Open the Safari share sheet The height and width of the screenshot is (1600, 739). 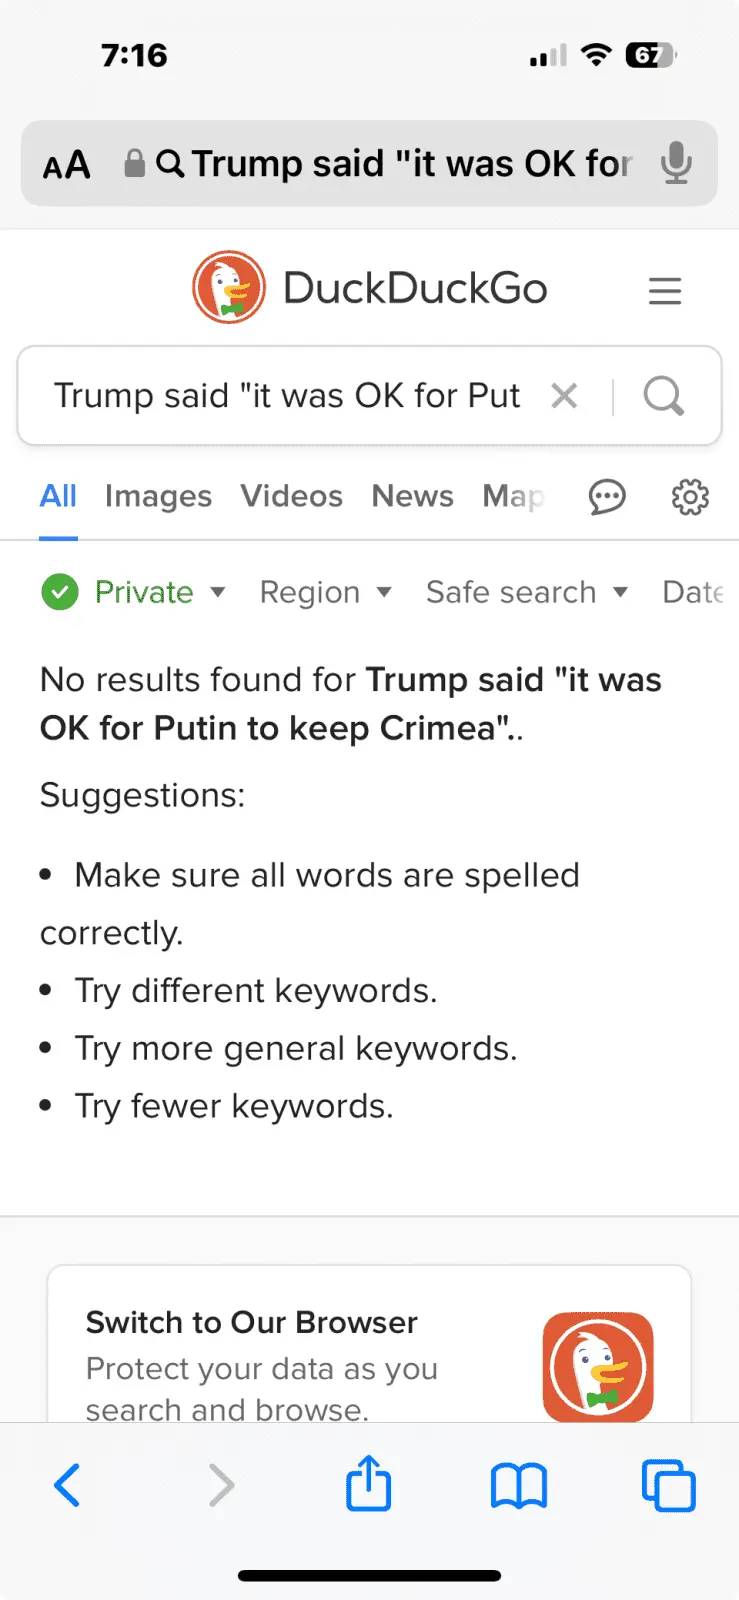[x=369, y=1484]
